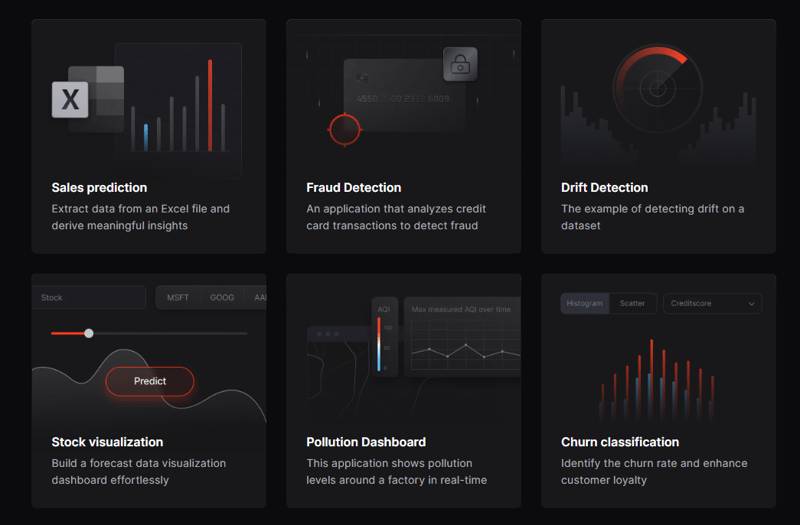Click the Excel X icon in Sales prediction
This screenshot has height=525, width=800.
[x=70, y=100]
